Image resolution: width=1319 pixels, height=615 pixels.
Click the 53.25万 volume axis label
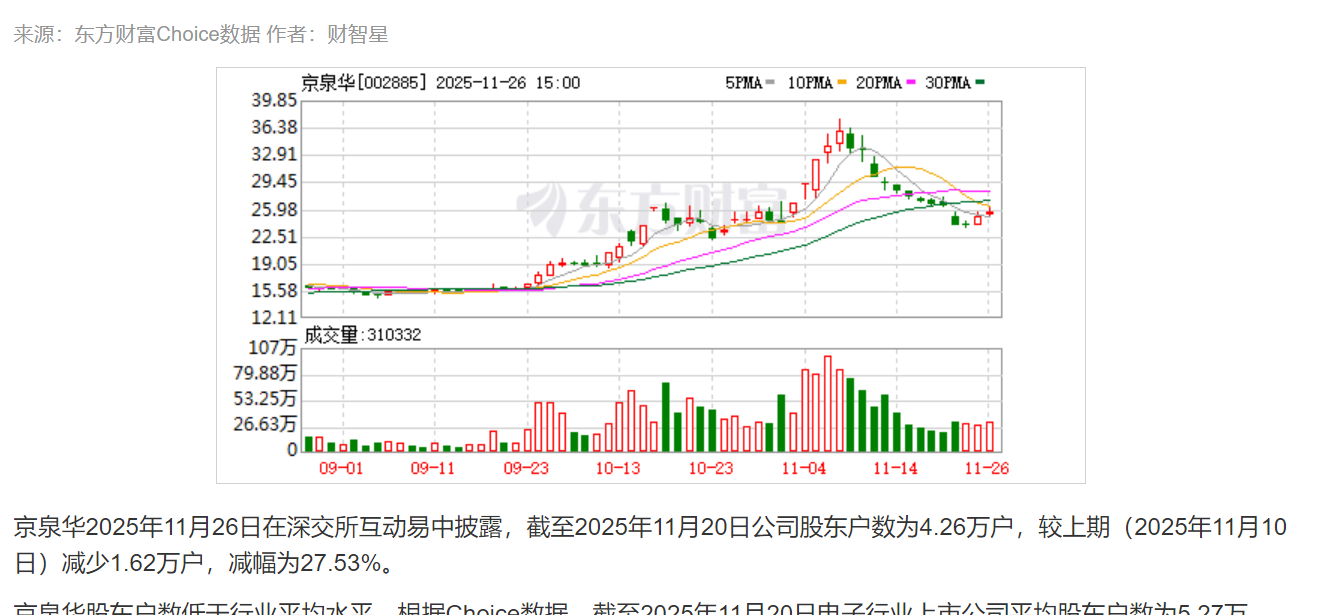tap(266, 399)
